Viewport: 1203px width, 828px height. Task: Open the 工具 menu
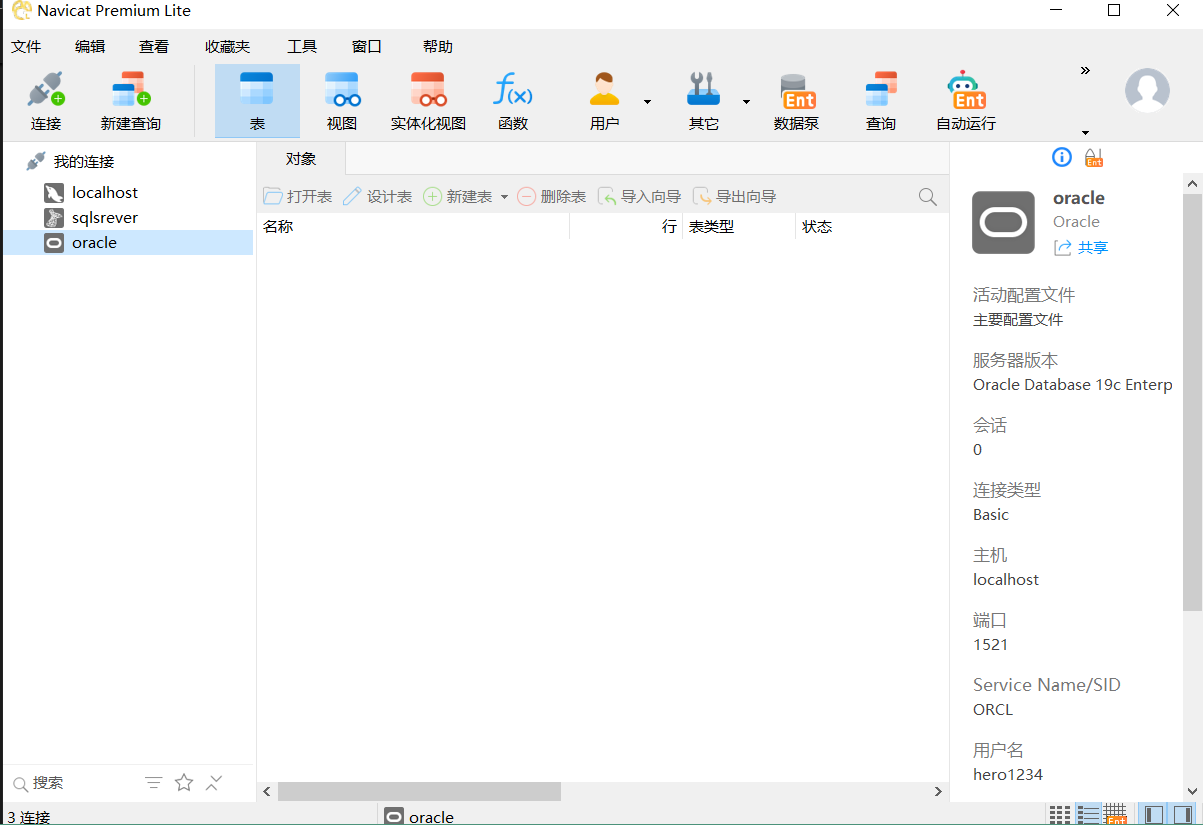(x=302, y=46)
